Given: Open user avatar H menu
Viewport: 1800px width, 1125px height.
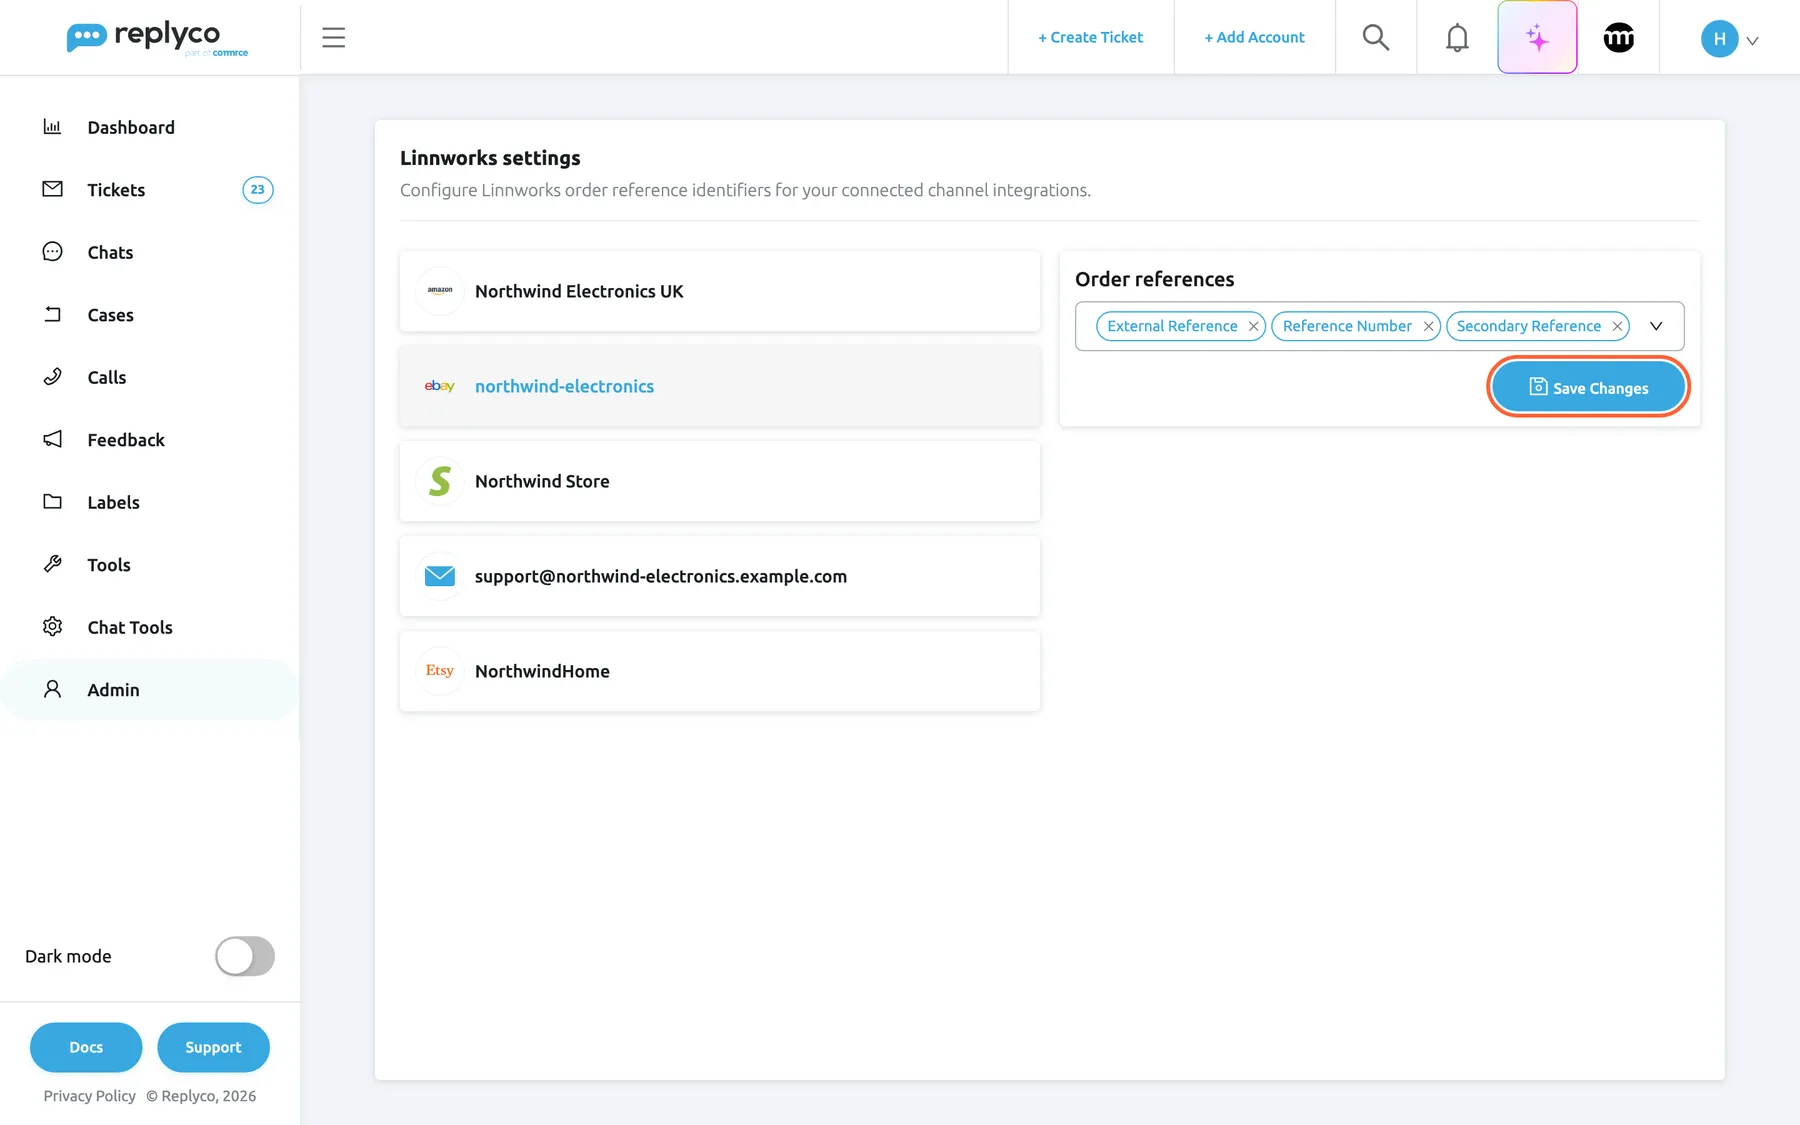Looking at the screenshot, I should pos(1729,39).
